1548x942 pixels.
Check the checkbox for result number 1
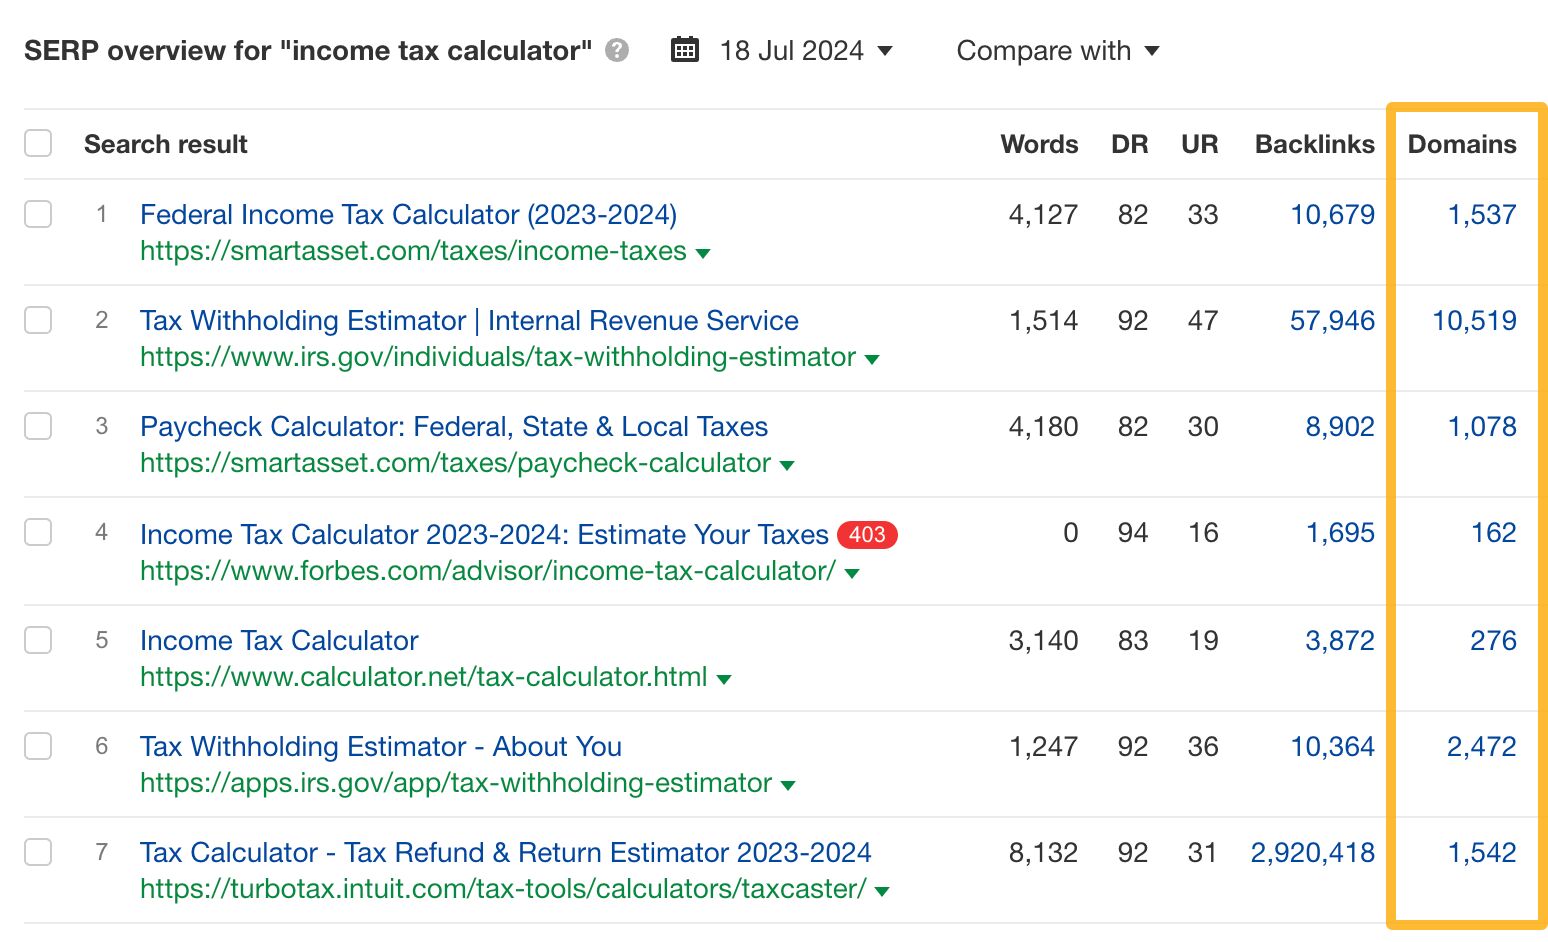[37, 213]
